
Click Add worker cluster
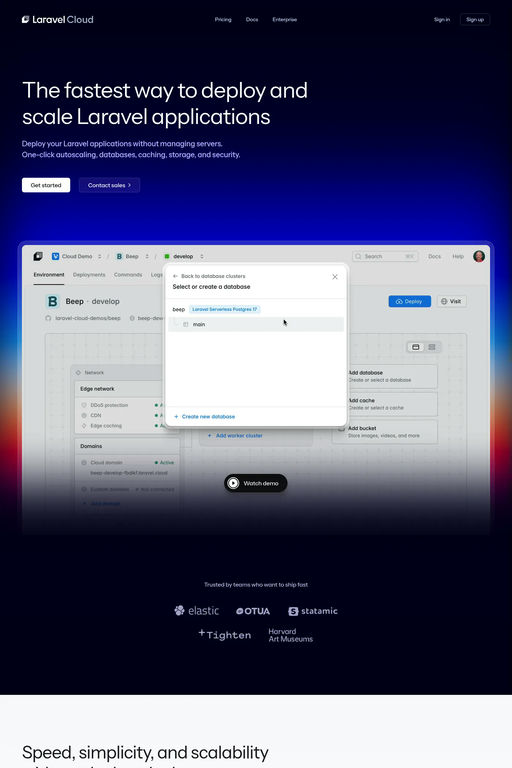[x=235, y=435]
